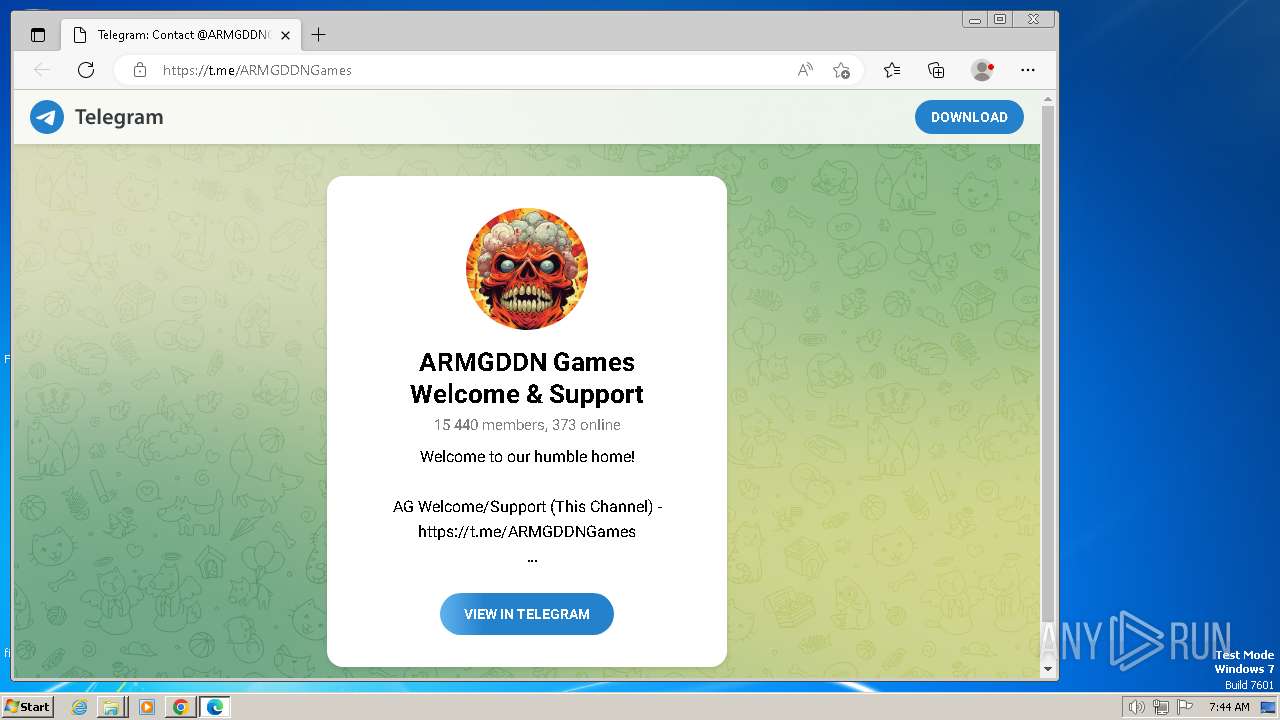Open the https://t.me/ARMGDDNGames link
This screenshot has width=1280, height=720.
coord(527,532)
